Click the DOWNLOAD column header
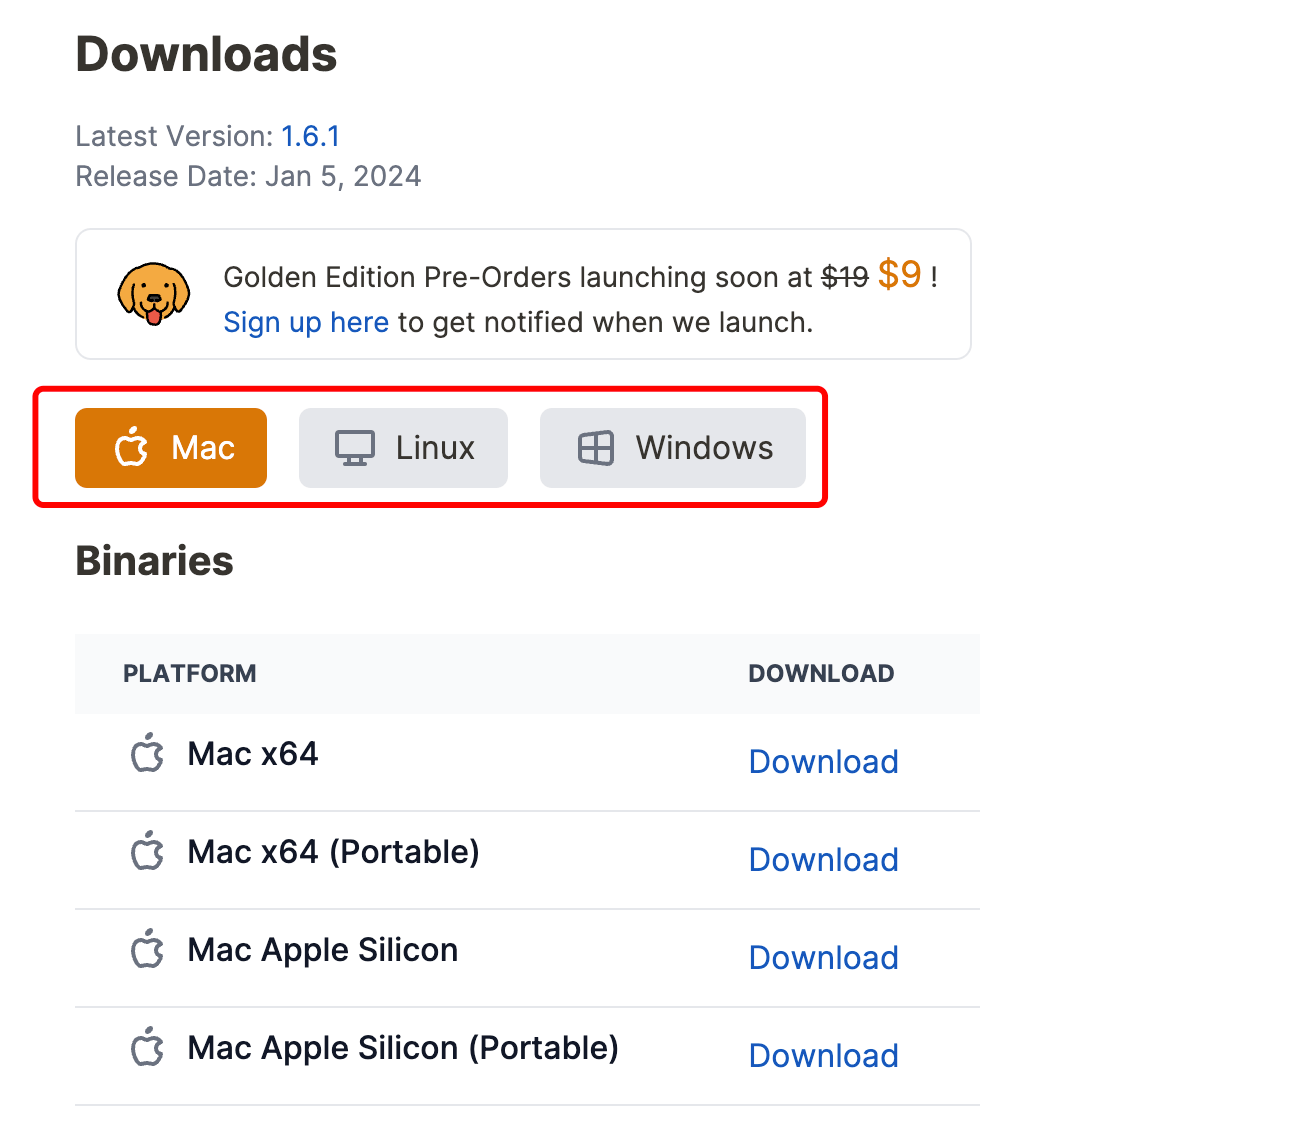Screen dimensions: 1300x1148 [821, 674]
